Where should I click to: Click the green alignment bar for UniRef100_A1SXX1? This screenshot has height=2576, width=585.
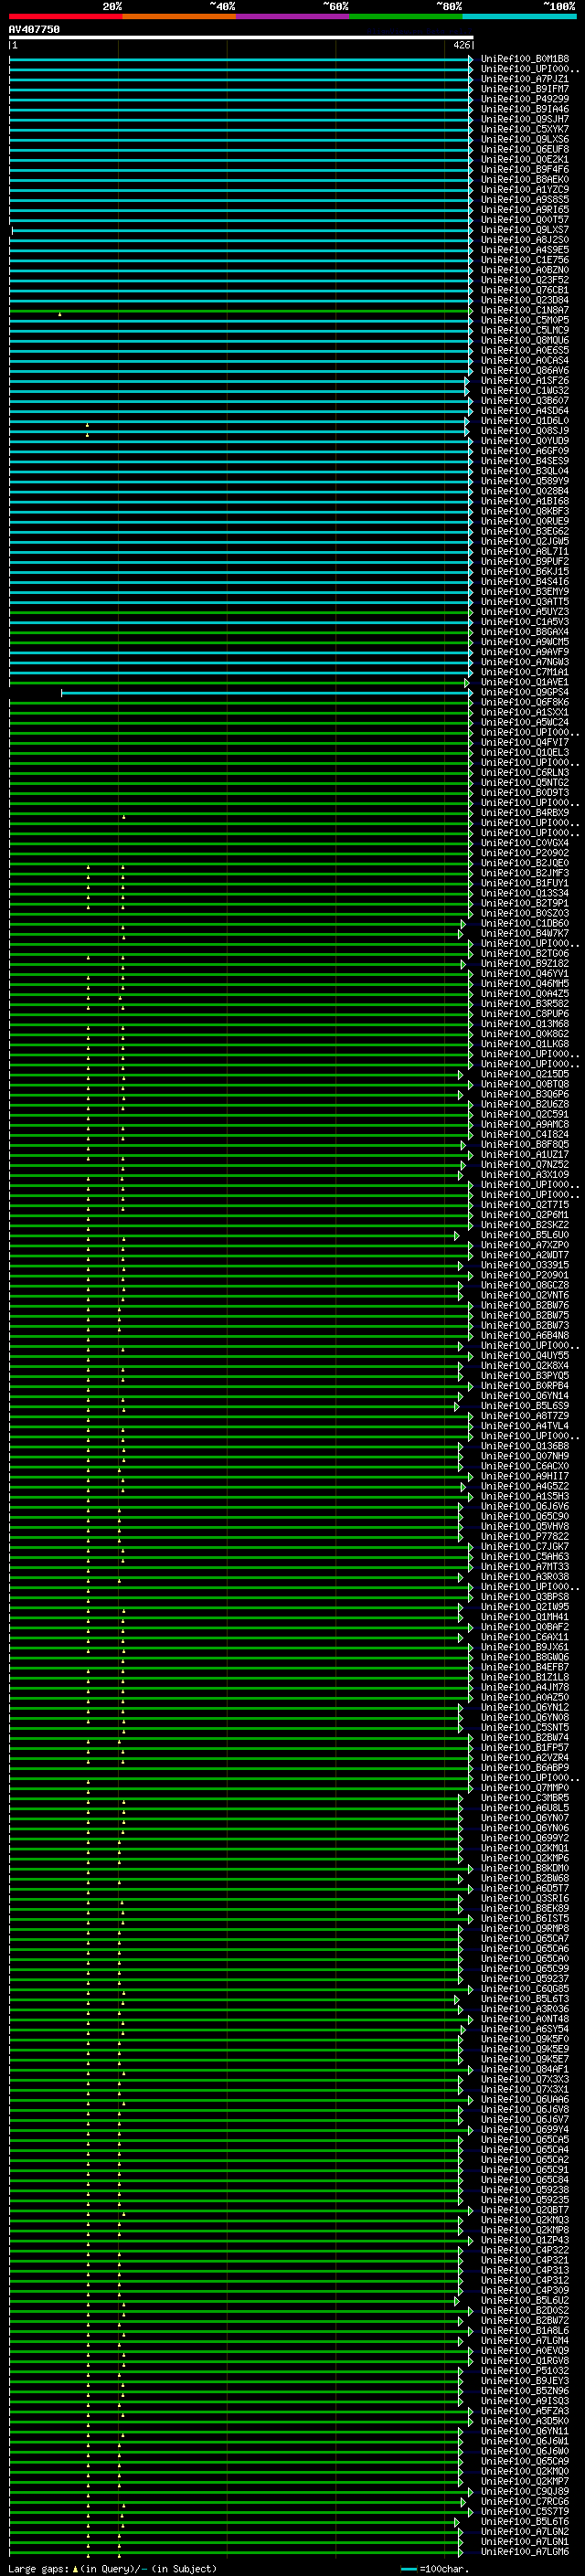(x=240, y=713)
